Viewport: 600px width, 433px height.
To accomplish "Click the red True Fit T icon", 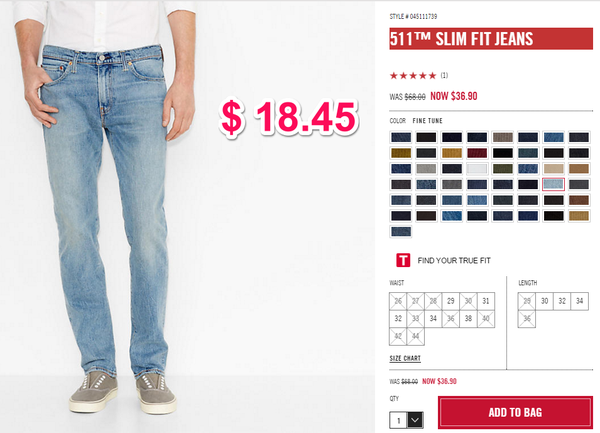I will (403, 260).
